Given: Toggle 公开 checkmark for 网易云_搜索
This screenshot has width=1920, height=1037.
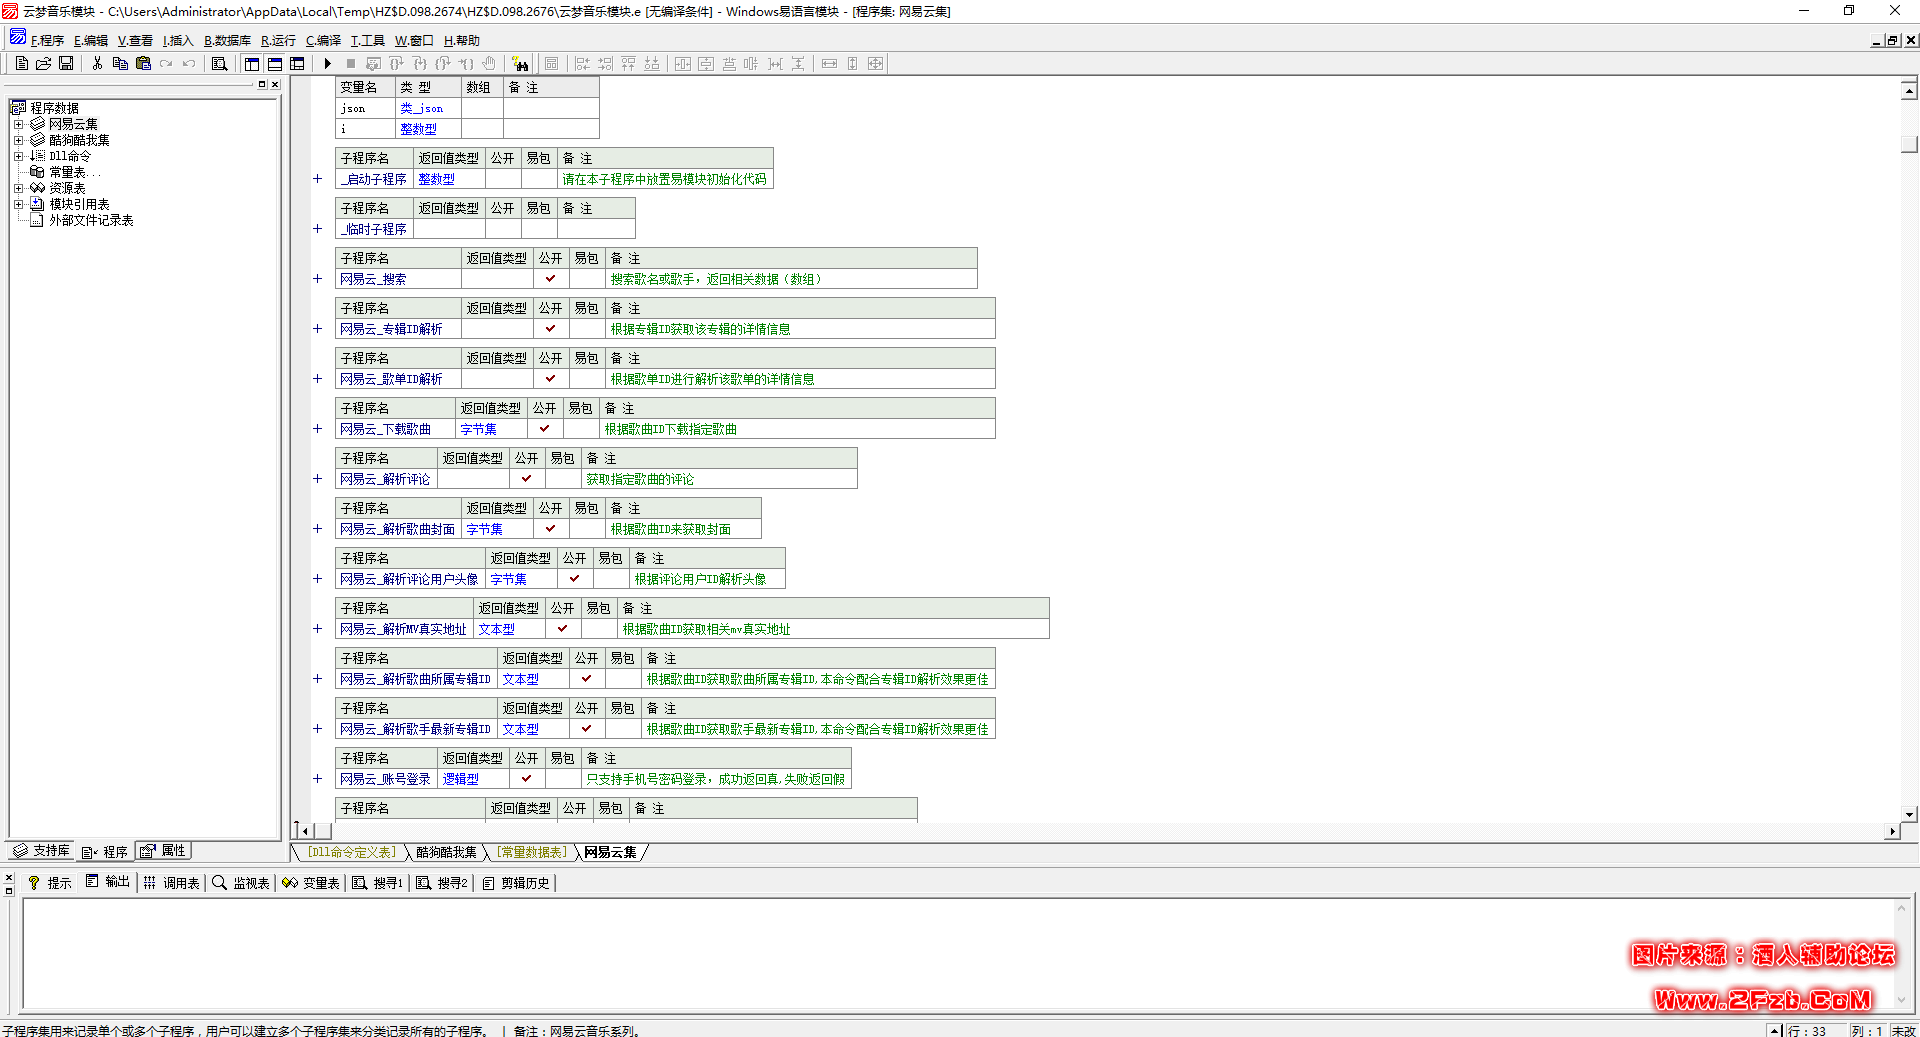Looking at the screenshot, I should [551, 279].
